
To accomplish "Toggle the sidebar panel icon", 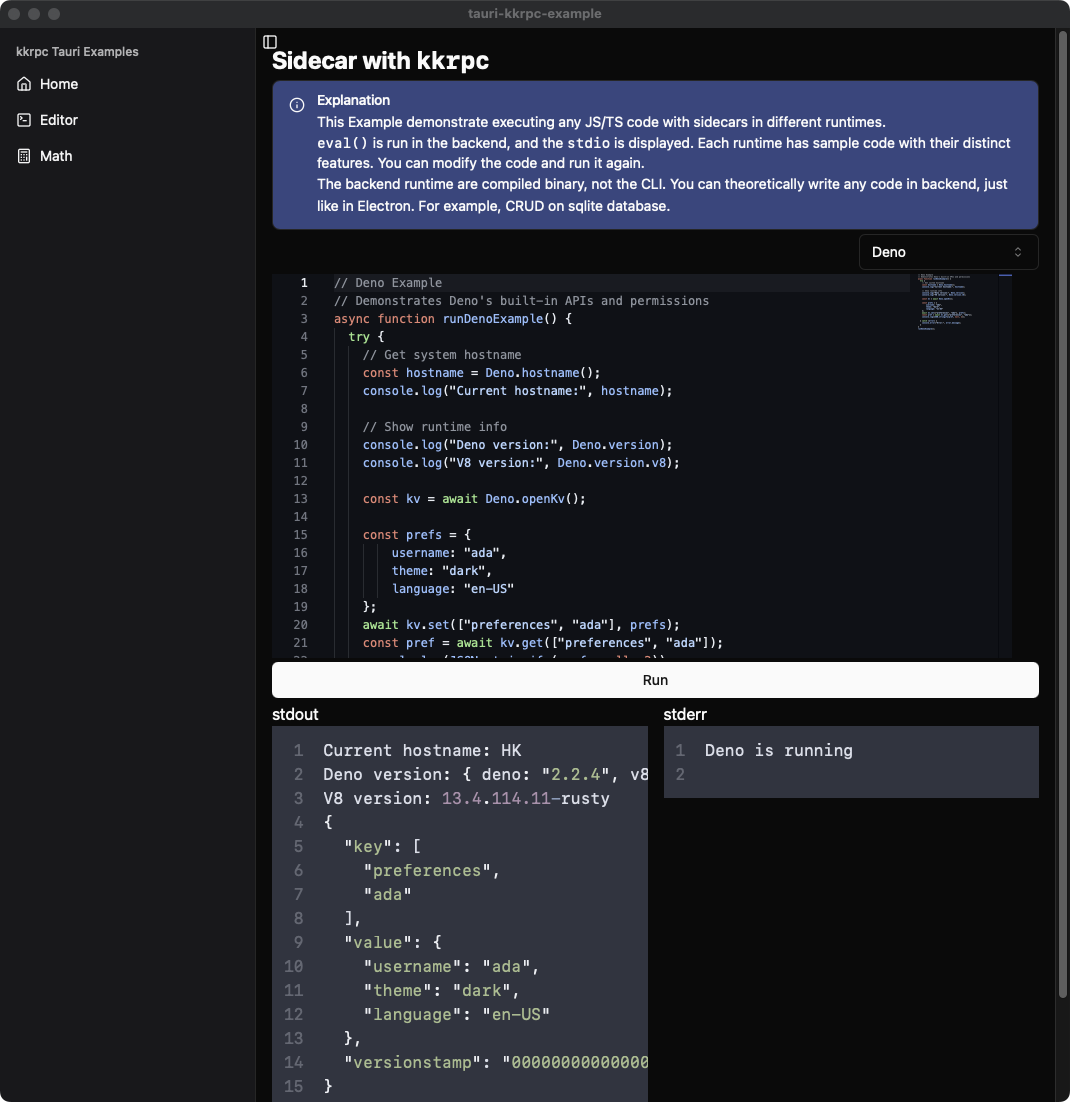I will coord(270,41).
